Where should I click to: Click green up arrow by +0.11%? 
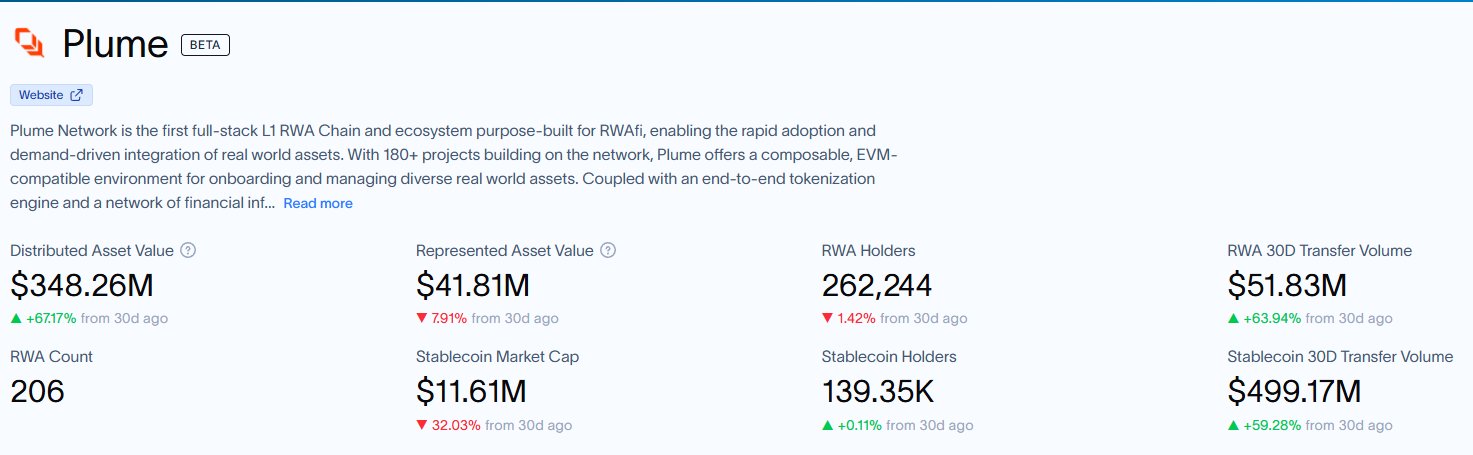coord(827,425)
